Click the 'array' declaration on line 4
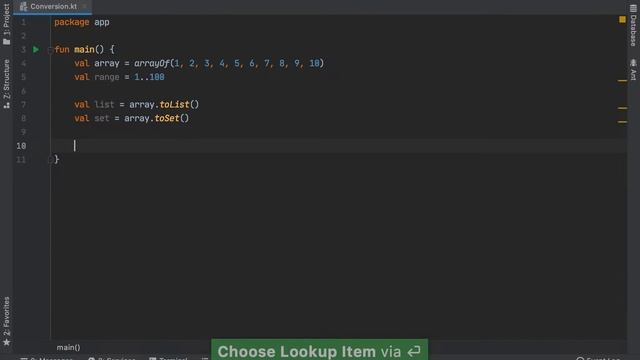The width and height of the screenshot is (640, 360). click(x=107, y=63)
